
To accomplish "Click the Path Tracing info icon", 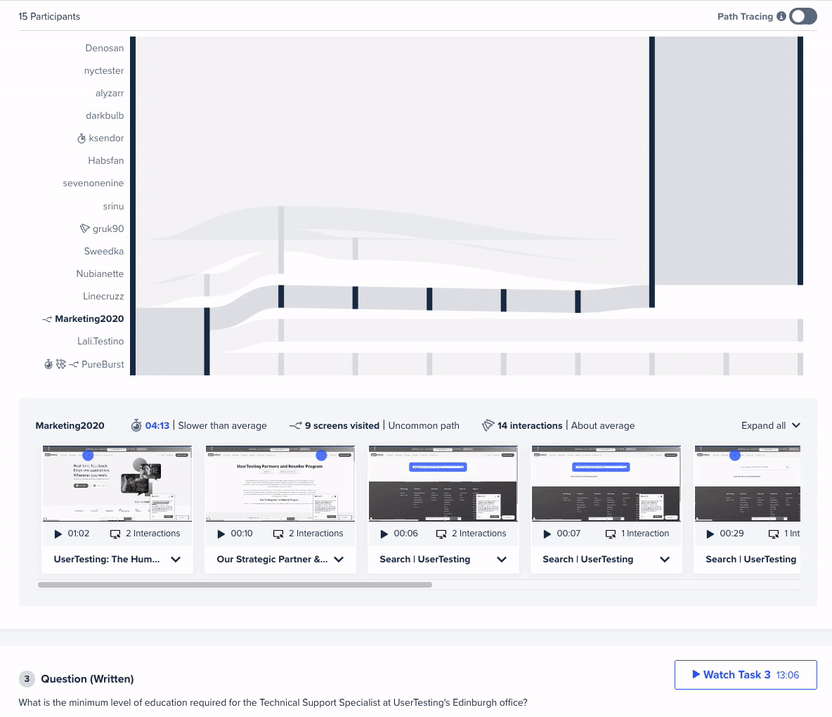I will (781, 17).
